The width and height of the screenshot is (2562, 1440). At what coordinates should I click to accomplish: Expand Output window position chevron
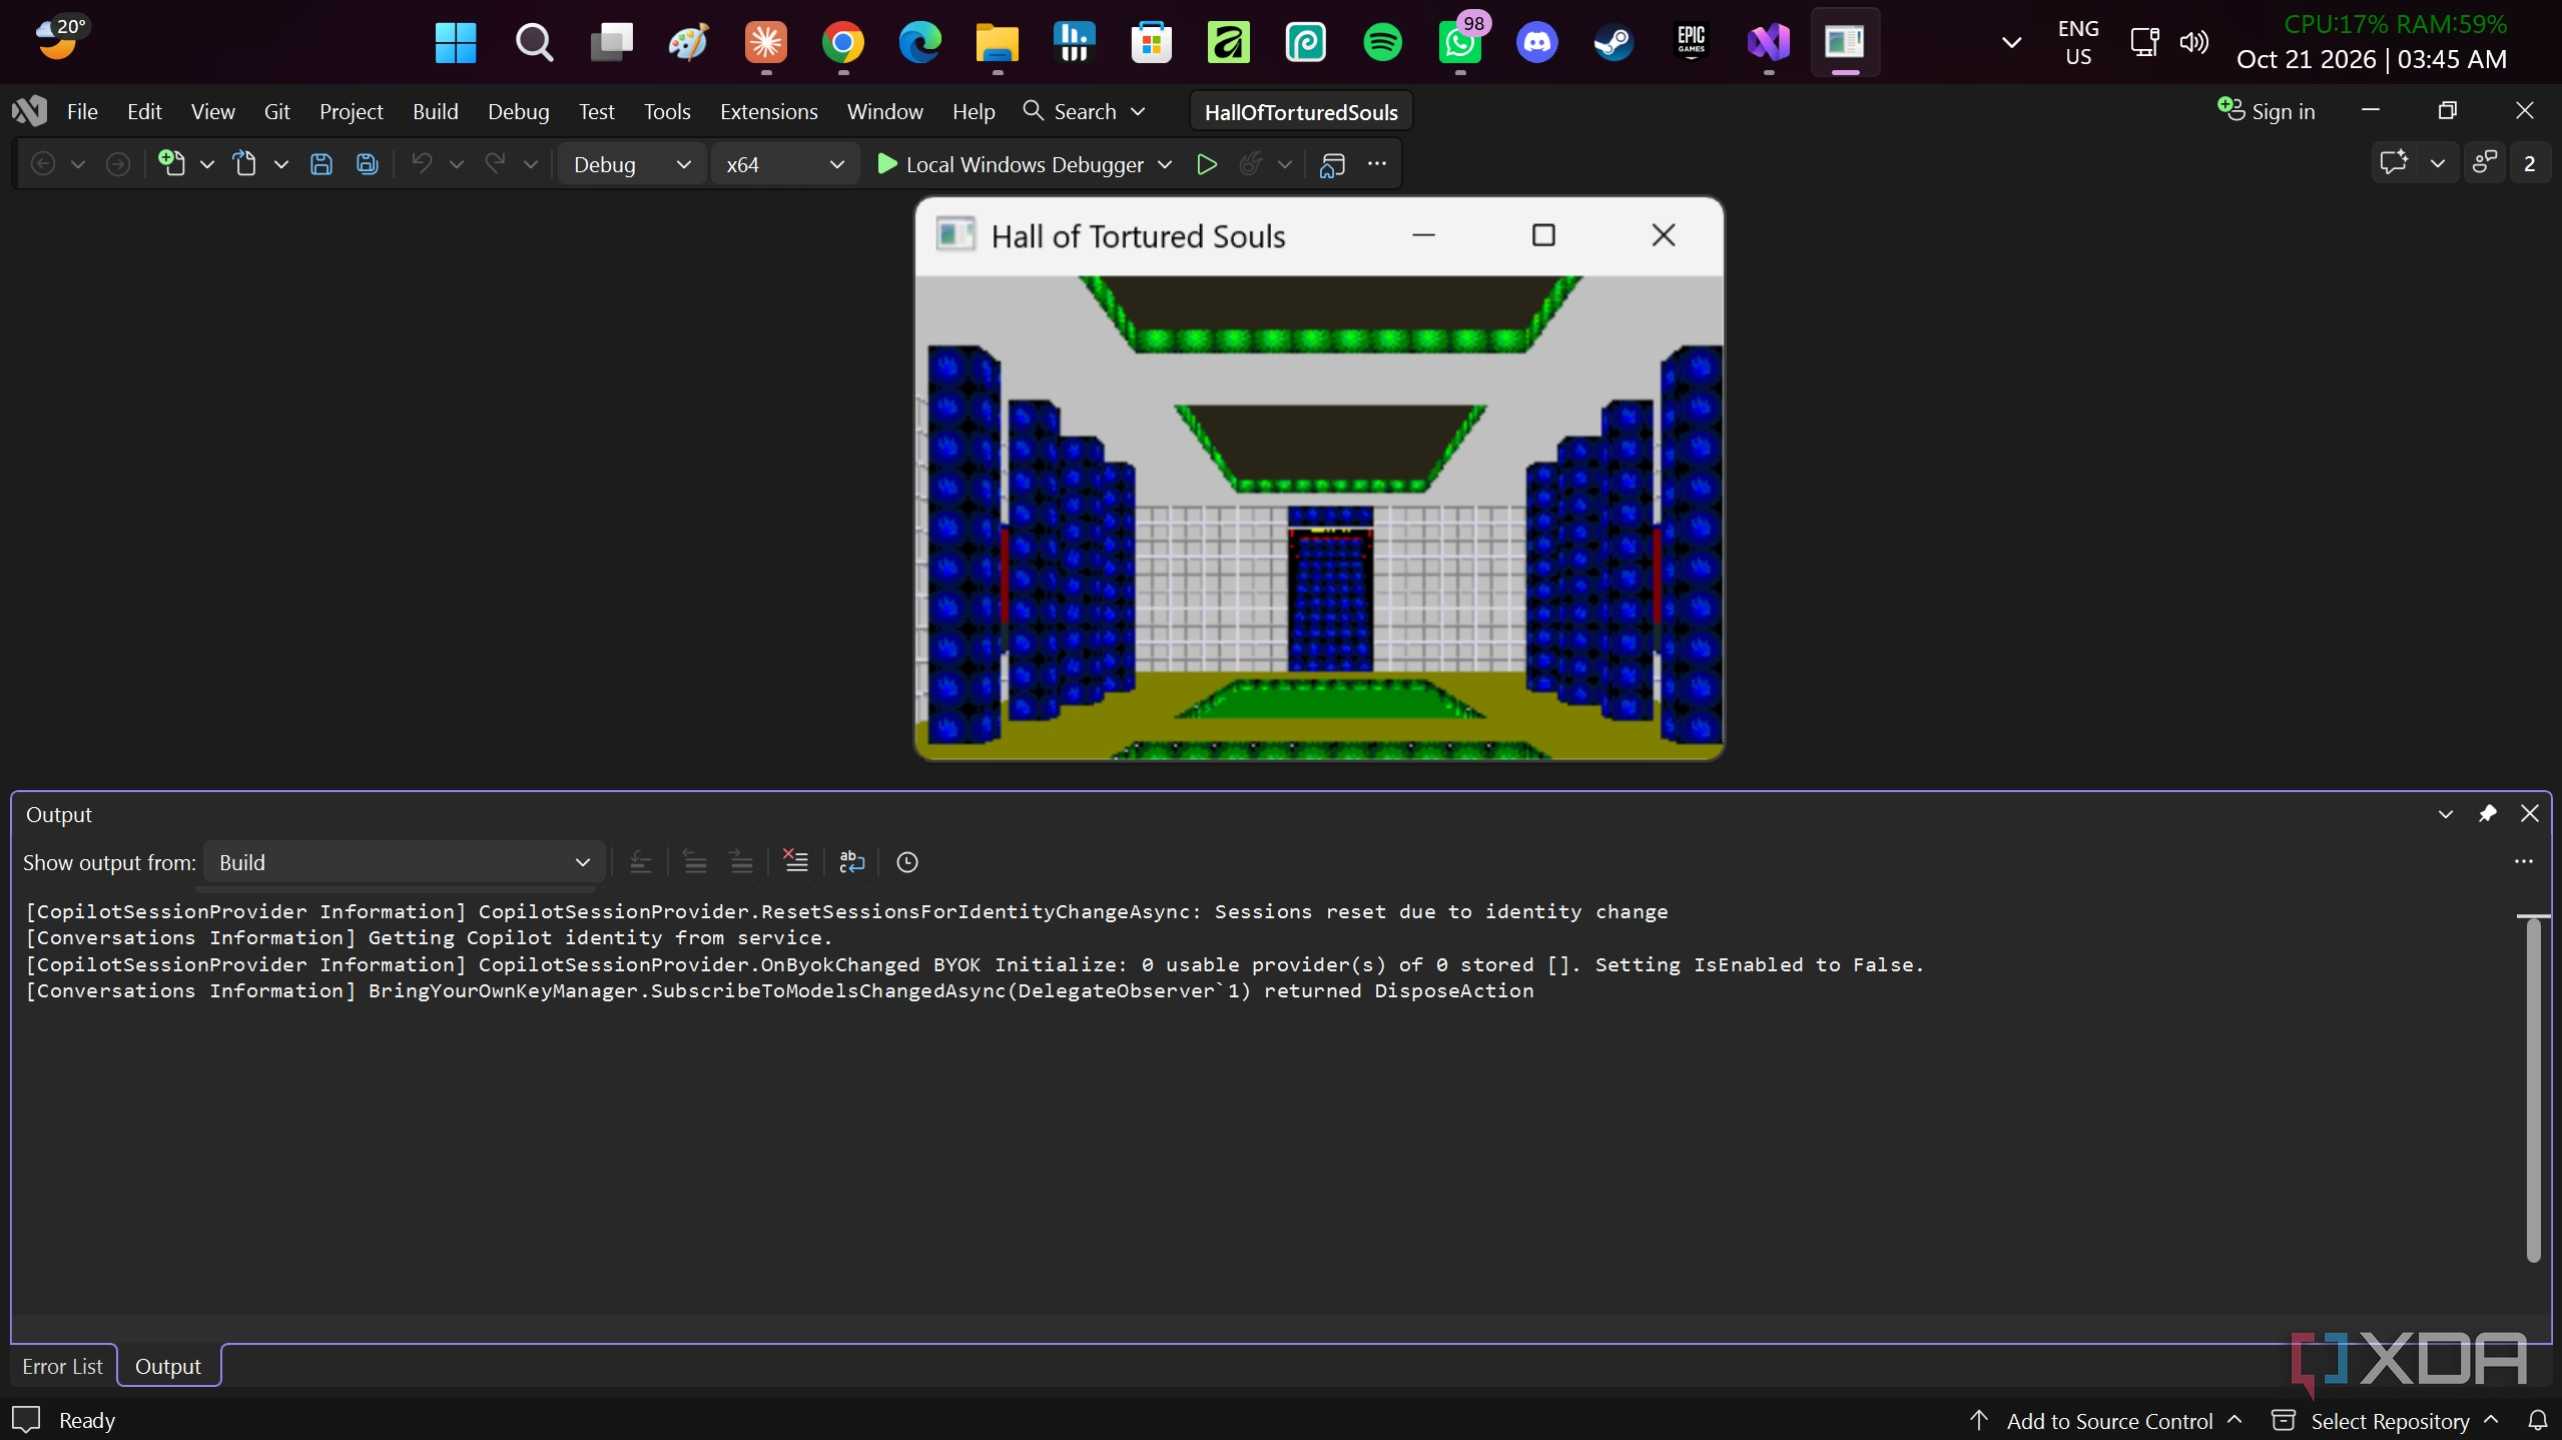point(2445,814)
